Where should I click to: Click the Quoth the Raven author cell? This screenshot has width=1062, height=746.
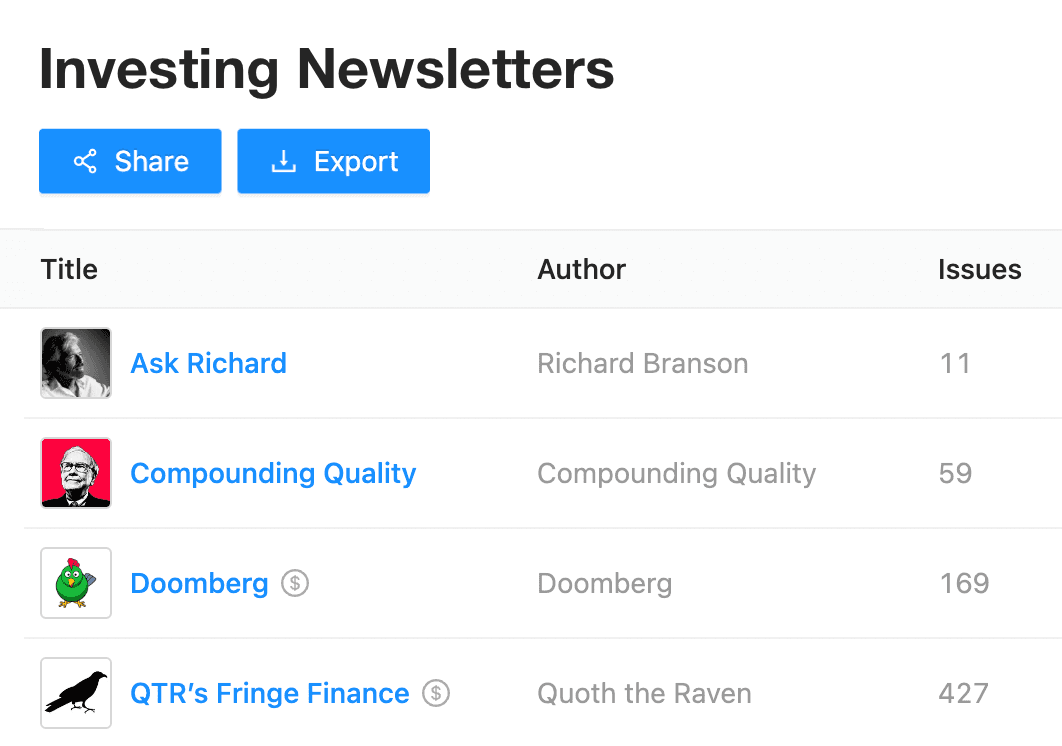pos(644,693)
